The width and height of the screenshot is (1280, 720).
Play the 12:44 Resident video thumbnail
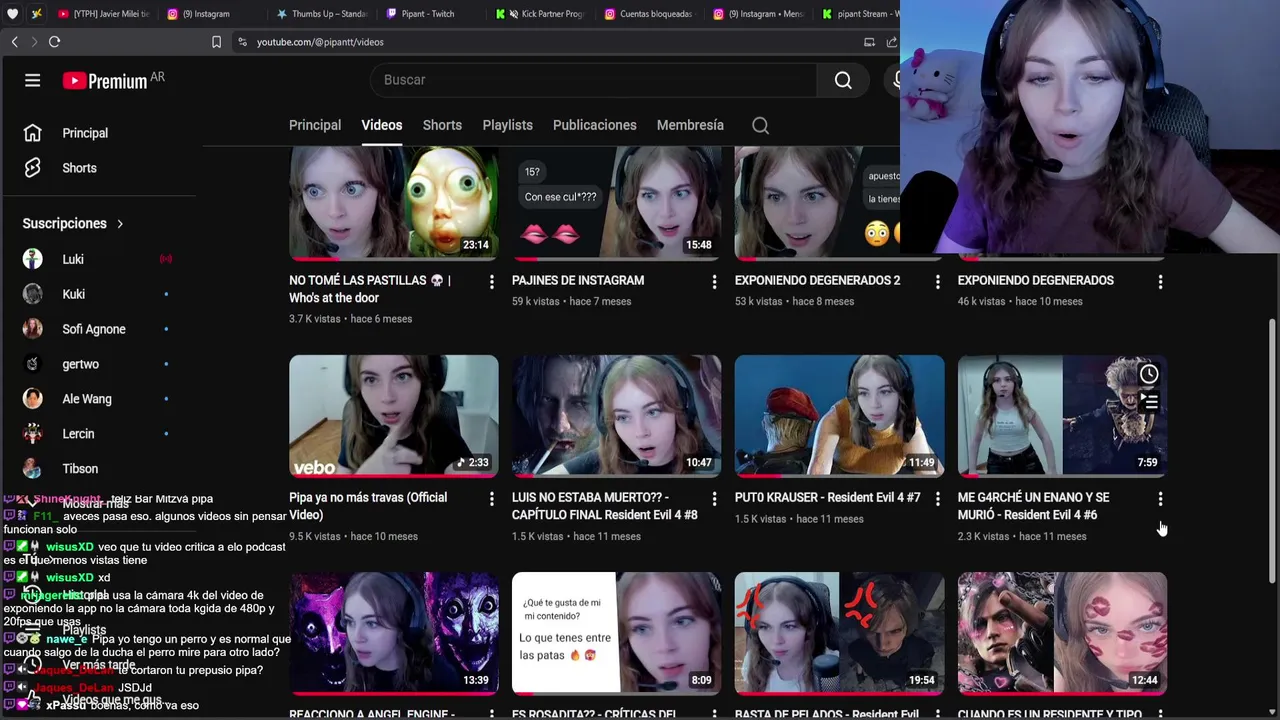(1063, 633)
